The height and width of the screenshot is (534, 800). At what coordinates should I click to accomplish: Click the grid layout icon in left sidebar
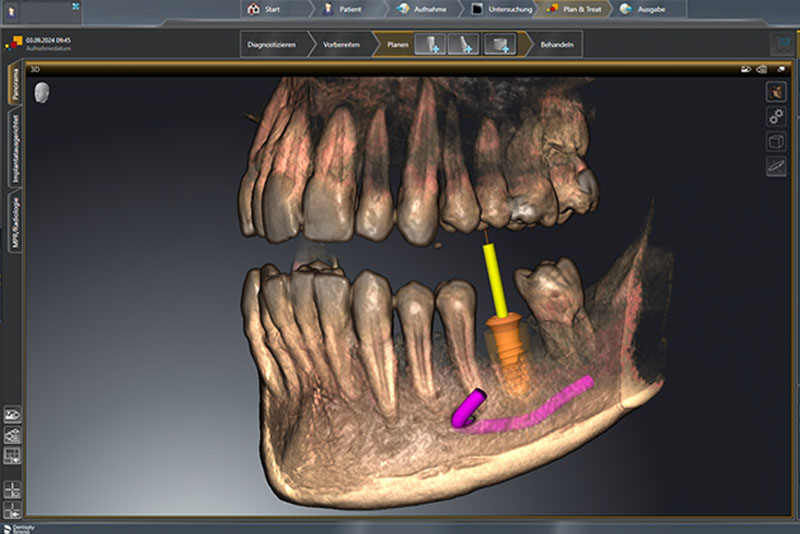(x=13, y=456)
